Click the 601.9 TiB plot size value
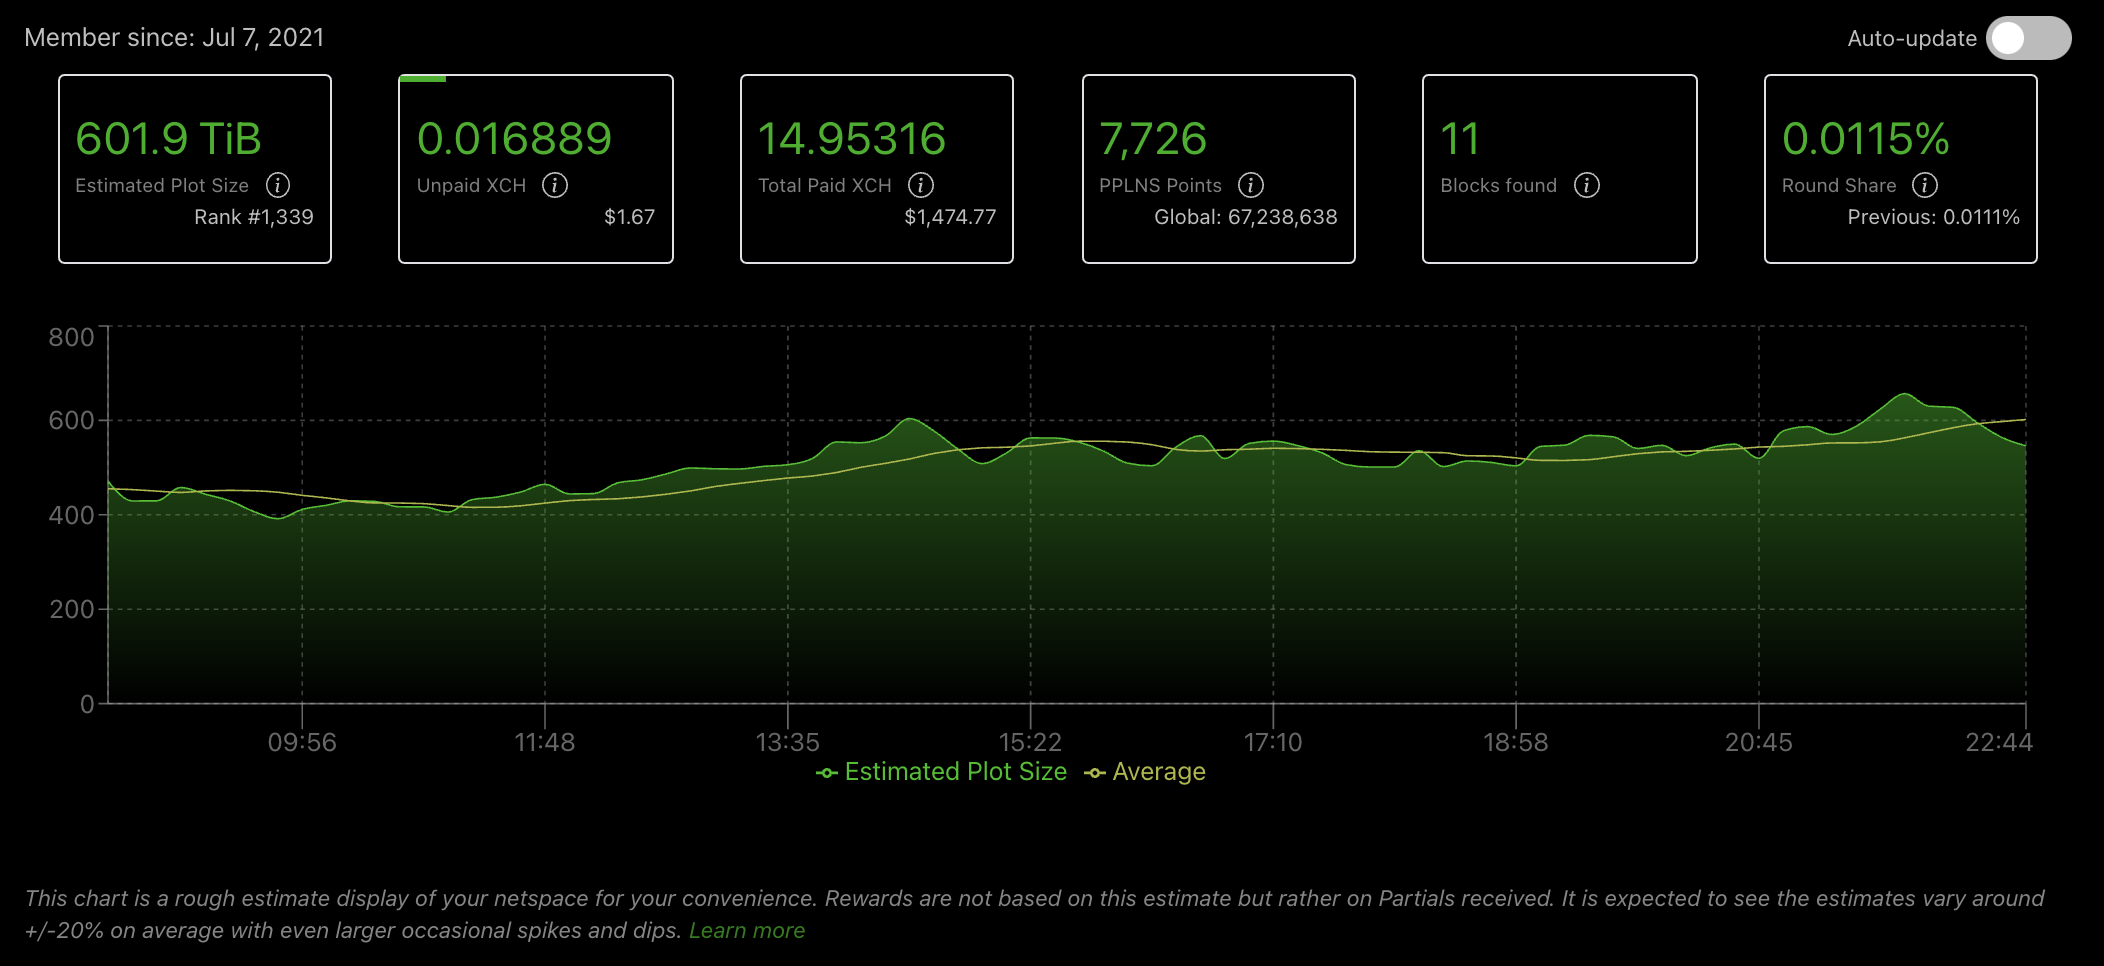The height and width of the screenshot is (966, 2104). coord(168,139)
